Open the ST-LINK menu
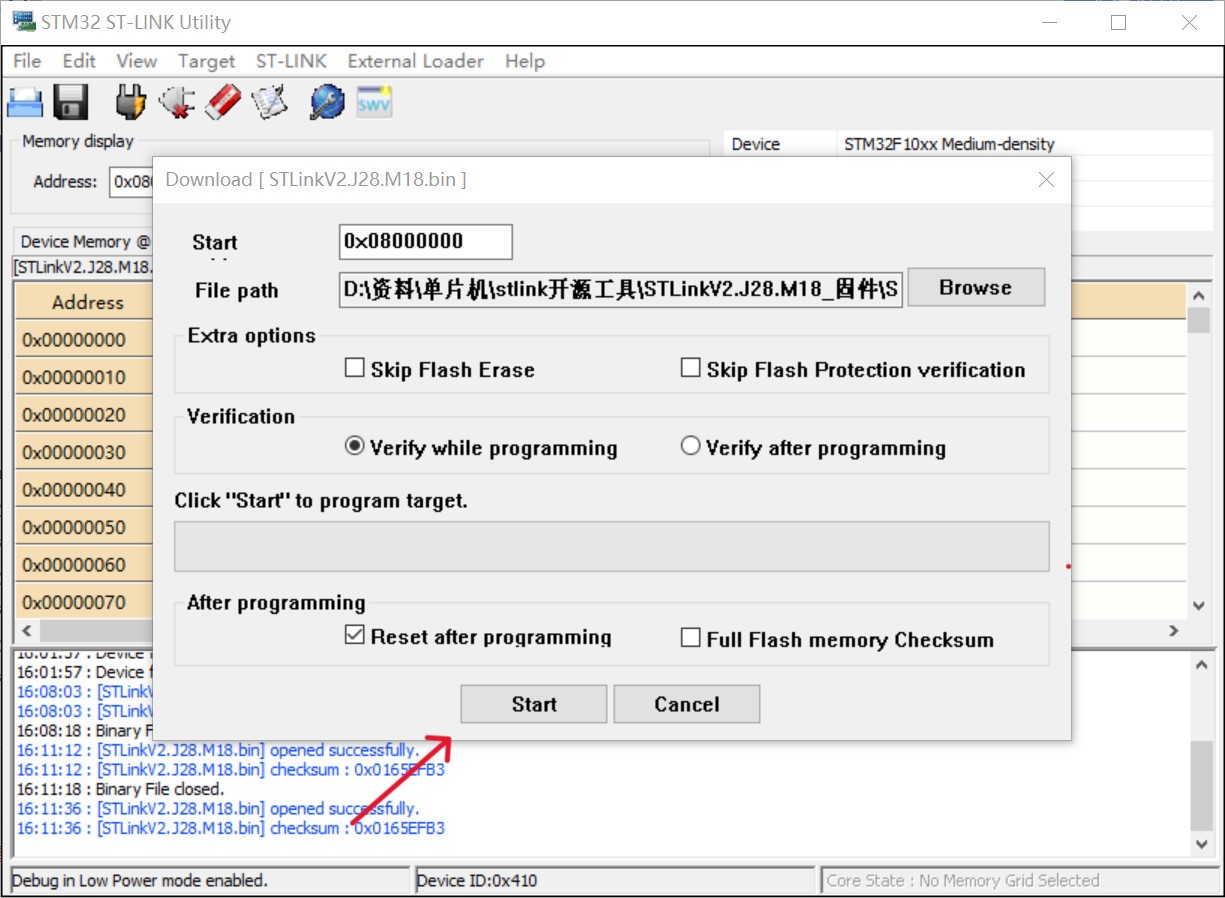Viewport: 1225px width, 898px height. pos(291,61)
